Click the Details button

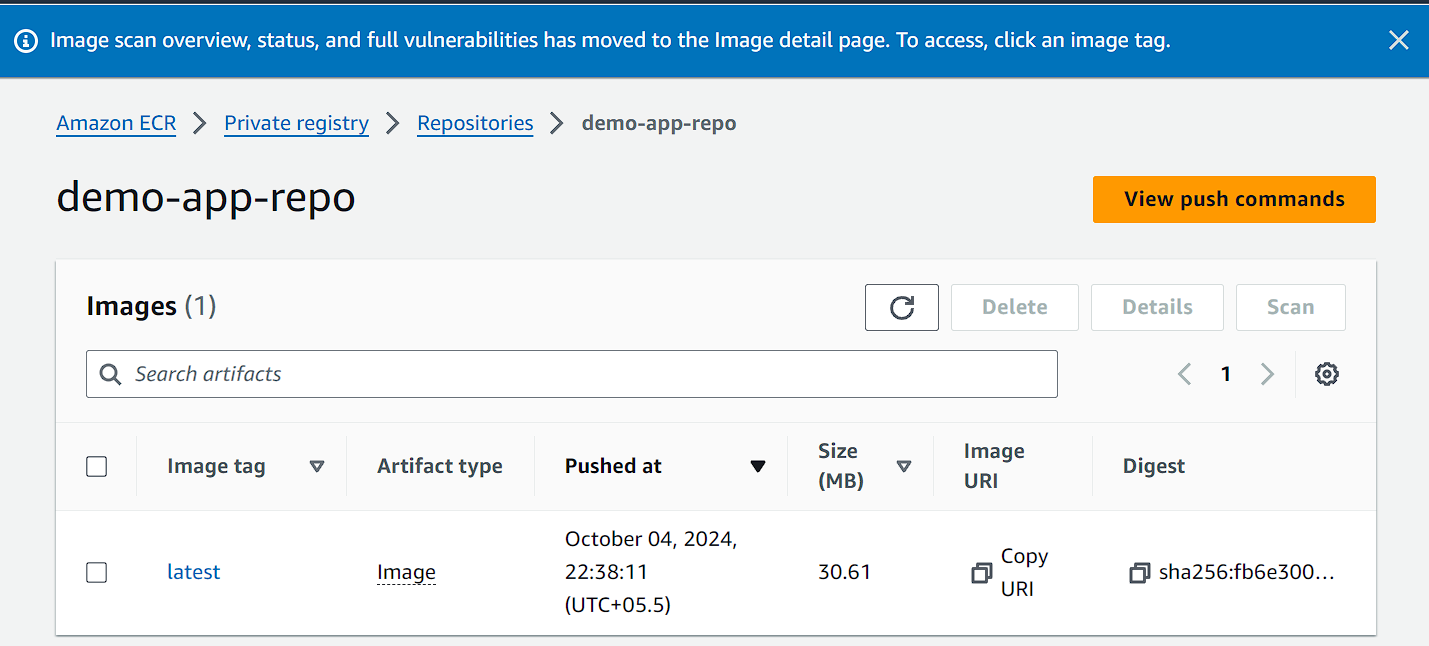(x=1157, y=307)
